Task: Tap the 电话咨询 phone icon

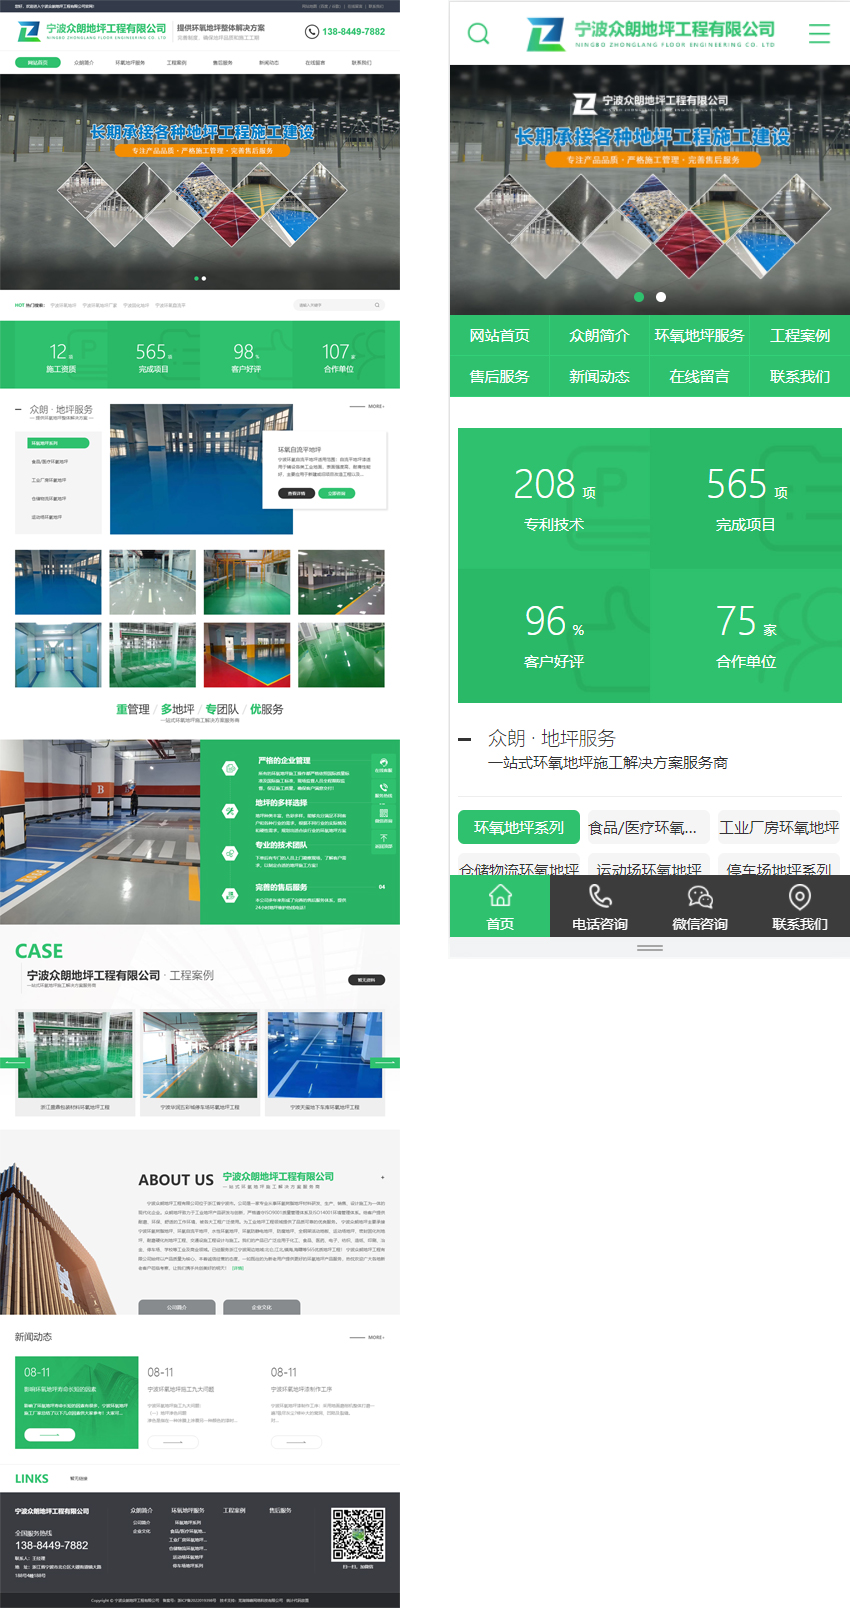Action: pos(600,896)
